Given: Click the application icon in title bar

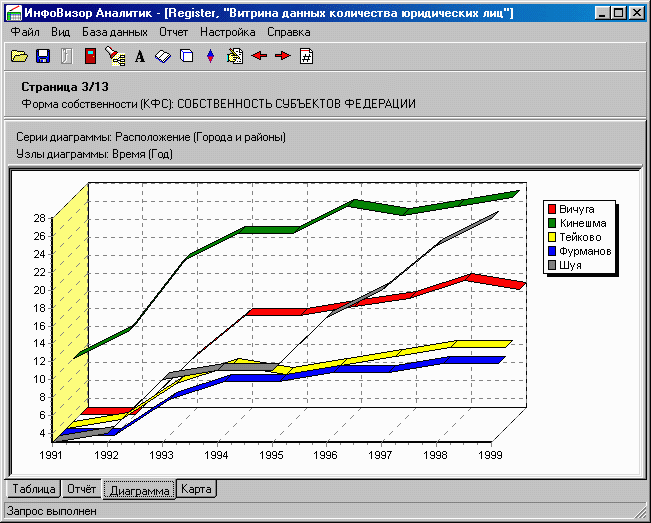Looking at the screenshot, I should coord(14,13).
